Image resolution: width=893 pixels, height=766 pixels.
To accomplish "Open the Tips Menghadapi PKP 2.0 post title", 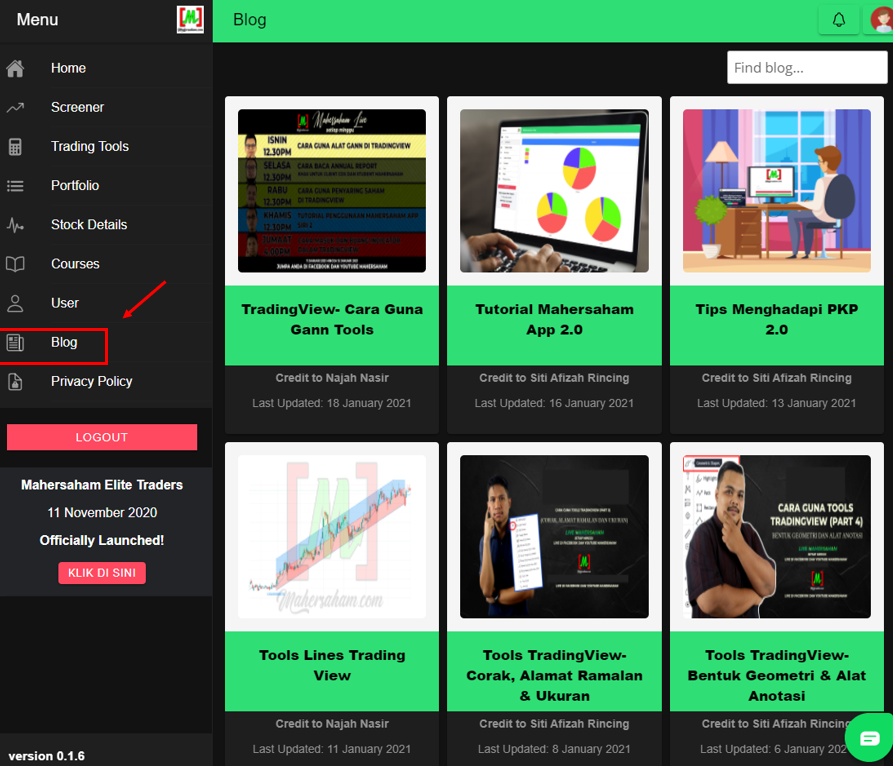I will pos(776,320).
